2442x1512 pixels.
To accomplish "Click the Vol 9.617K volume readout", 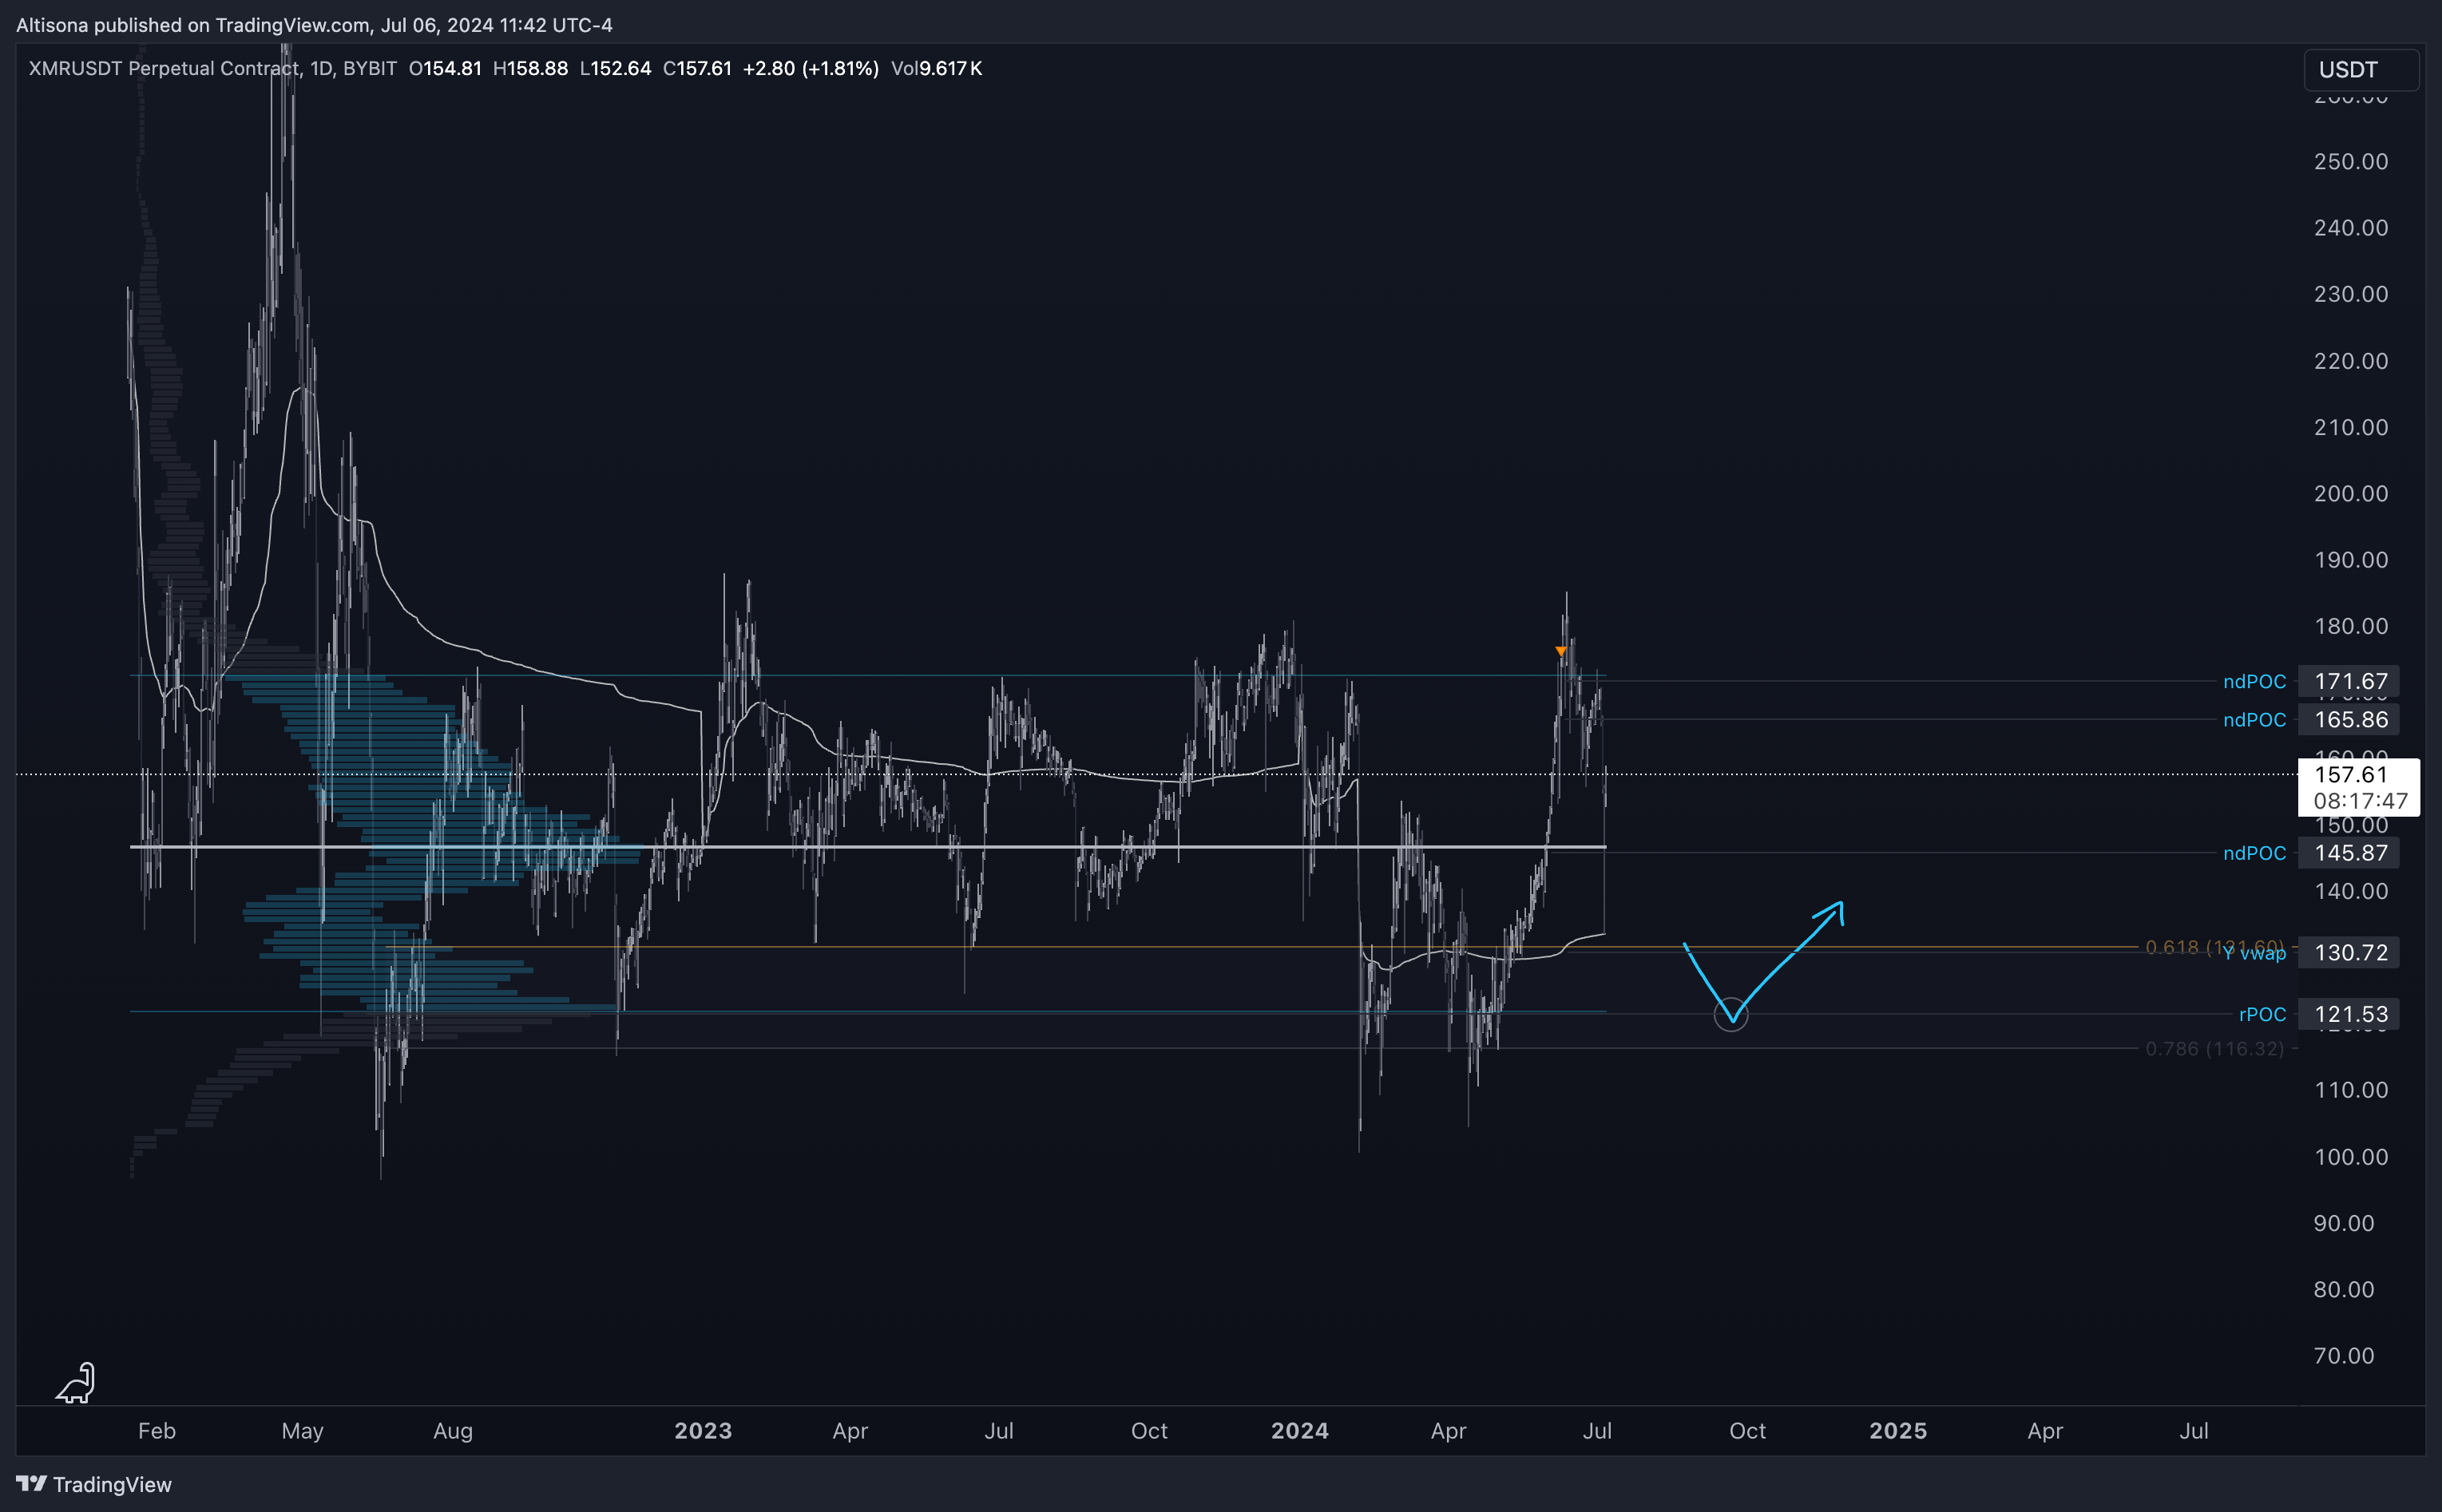I will point(936,68).
